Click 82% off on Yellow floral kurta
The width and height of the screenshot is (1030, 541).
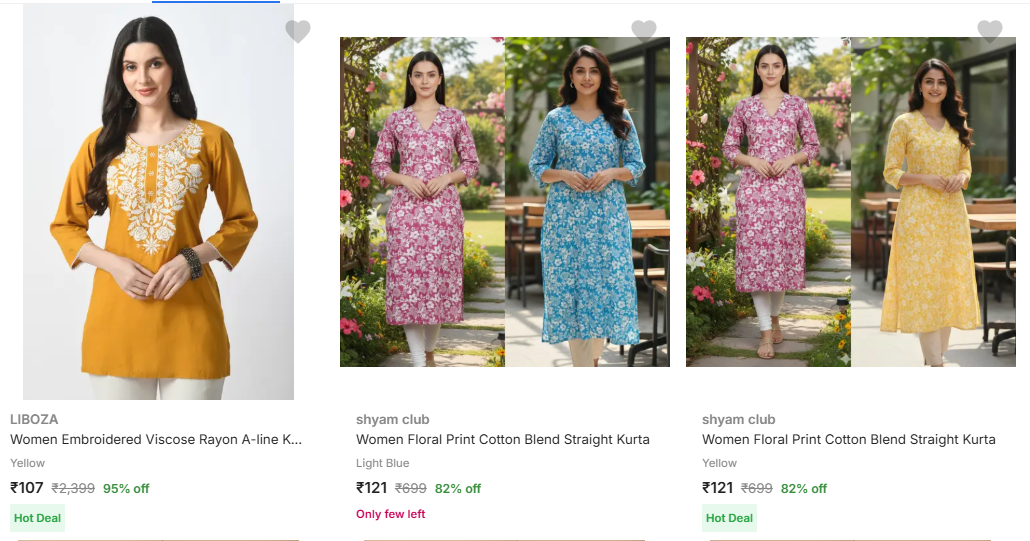pyautogui.click(x=804, y=489)
